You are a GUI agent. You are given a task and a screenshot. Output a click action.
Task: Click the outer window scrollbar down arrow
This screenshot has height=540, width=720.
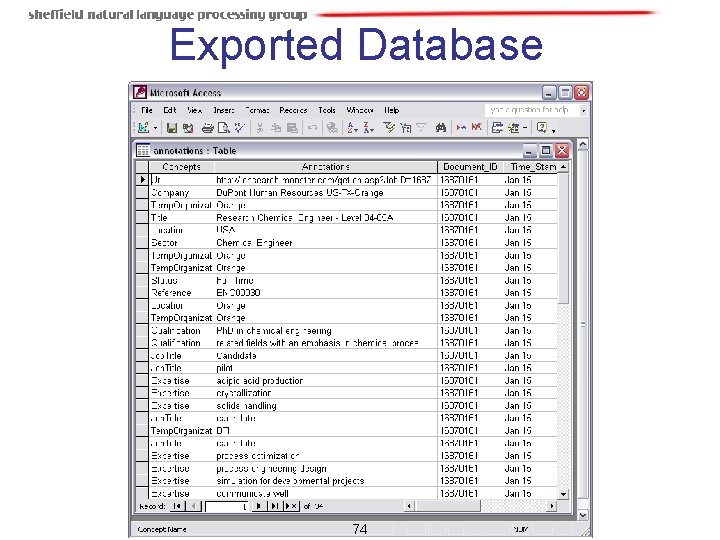click(x=583, y=515)
